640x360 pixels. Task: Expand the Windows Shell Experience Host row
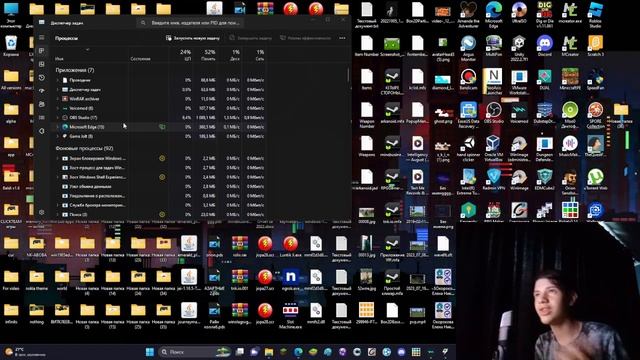click(x=57, y=177)
